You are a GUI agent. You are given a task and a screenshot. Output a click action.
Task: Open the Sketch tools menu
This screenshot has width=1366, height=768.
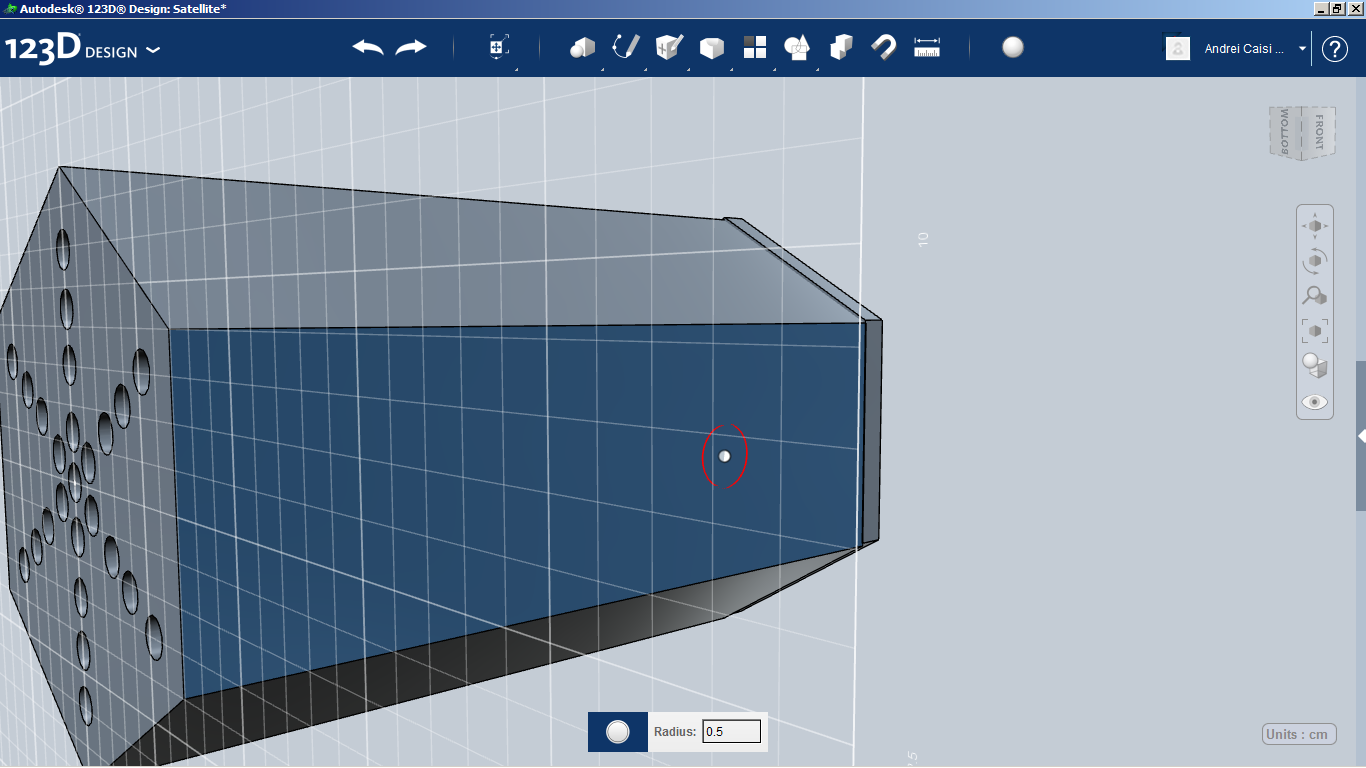pyautogui.click(x=626, y=47)
